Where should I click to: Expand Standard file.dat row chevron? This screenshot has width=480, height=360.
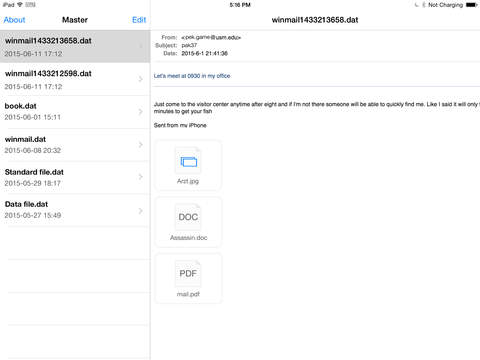(140, 177)
